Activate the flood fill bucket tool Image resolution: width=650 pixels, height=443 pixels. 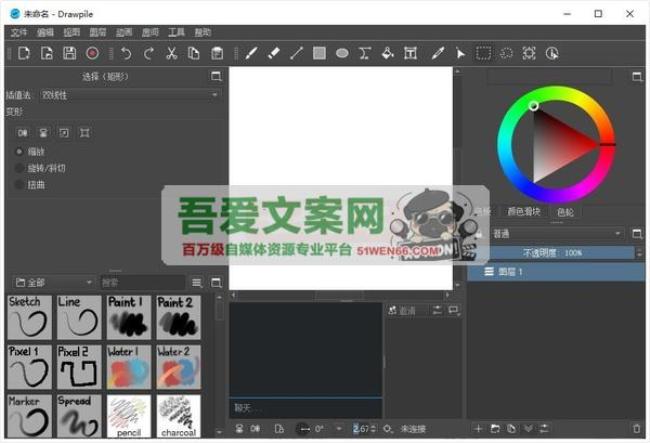(388, 53)
